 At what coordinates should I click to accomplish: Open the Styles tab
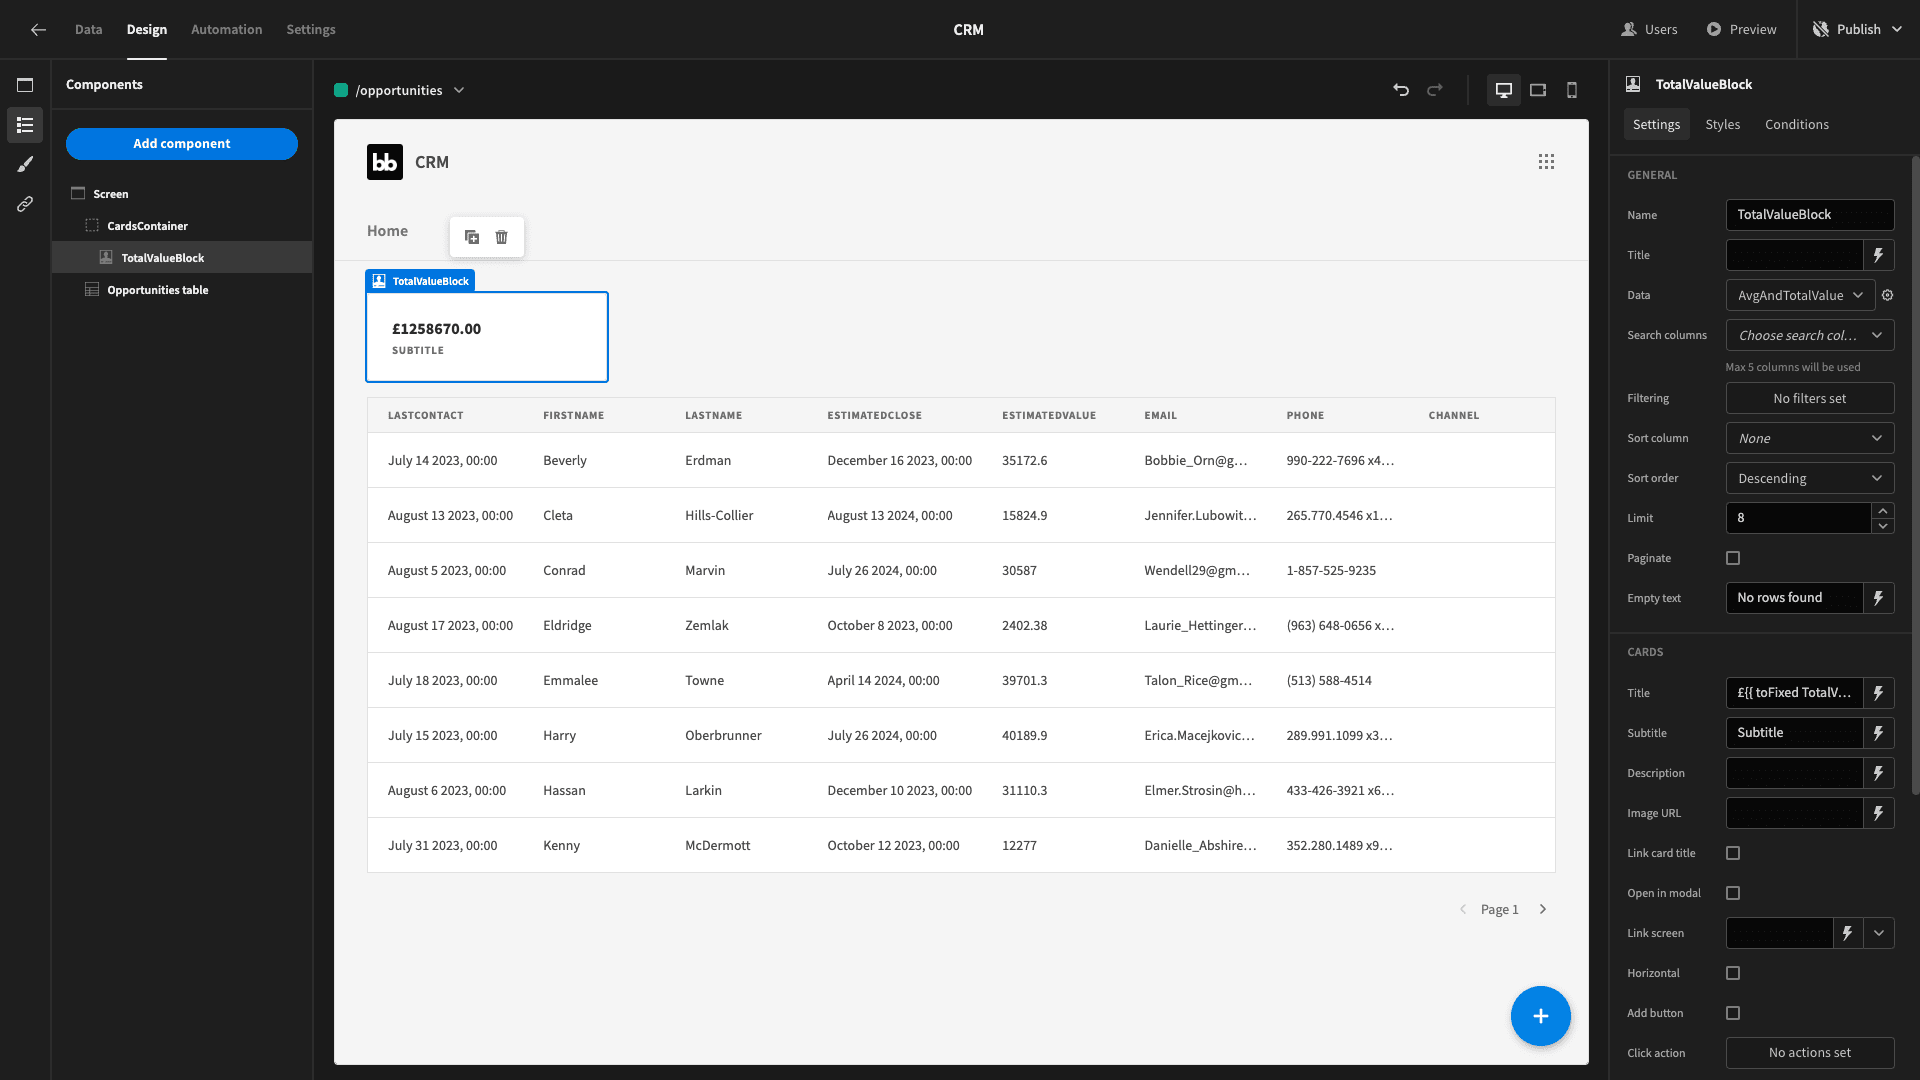(1722, 124)
